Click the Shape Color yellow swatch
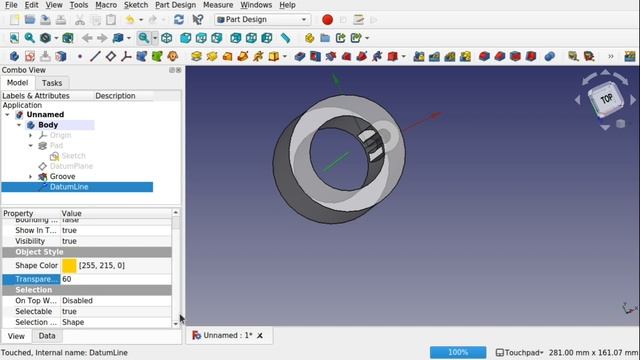This screenshot has width=640, height=360. 69,266
